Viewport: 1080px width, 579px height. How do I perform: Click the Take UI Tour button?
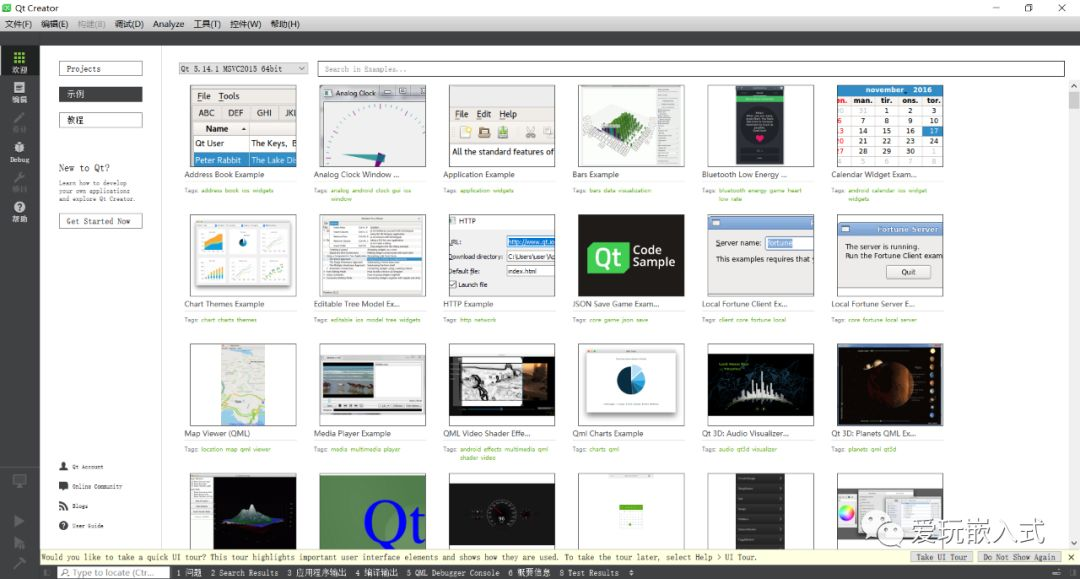point(941,557)
